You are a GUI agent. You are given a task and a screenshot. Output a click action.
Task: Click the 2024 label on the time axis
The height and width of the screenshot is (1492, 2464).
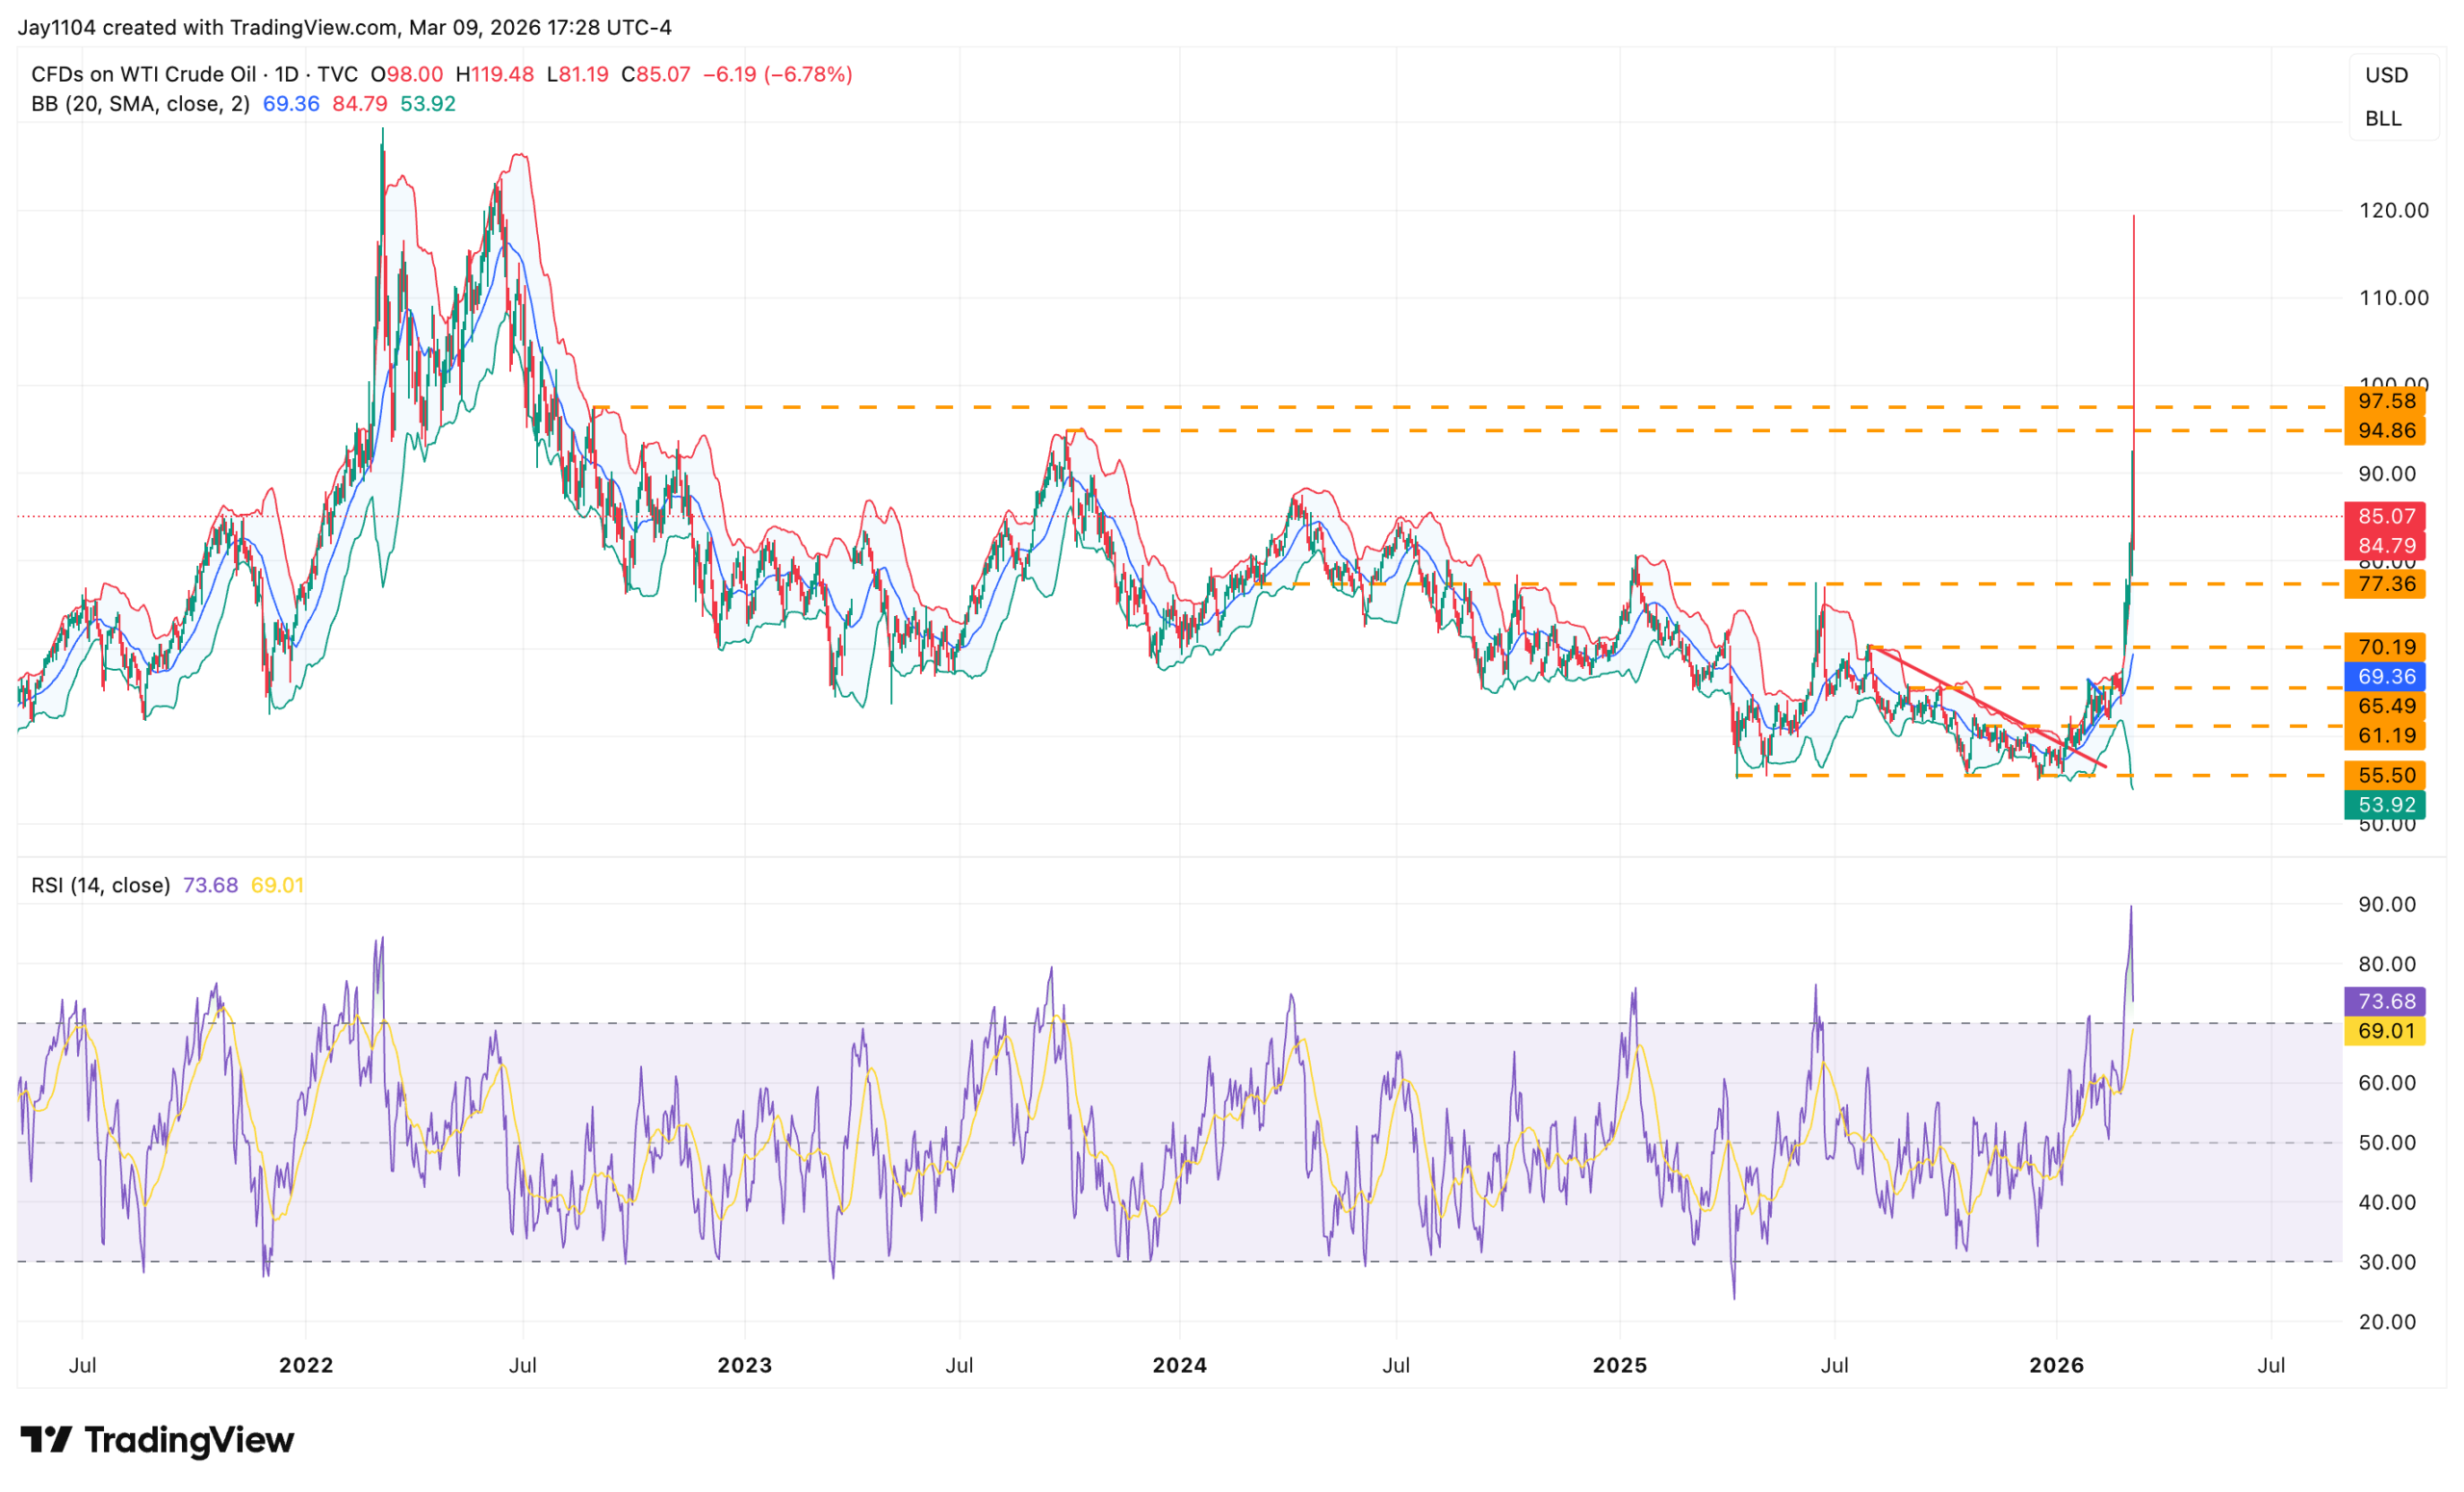[x=1179, y=1365]
